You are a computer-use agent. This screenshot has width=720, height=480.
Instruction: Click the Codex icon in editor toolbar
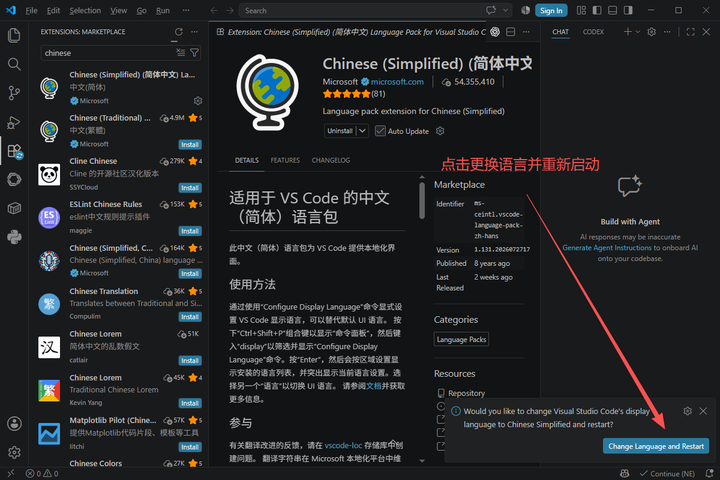pos(495,32)
